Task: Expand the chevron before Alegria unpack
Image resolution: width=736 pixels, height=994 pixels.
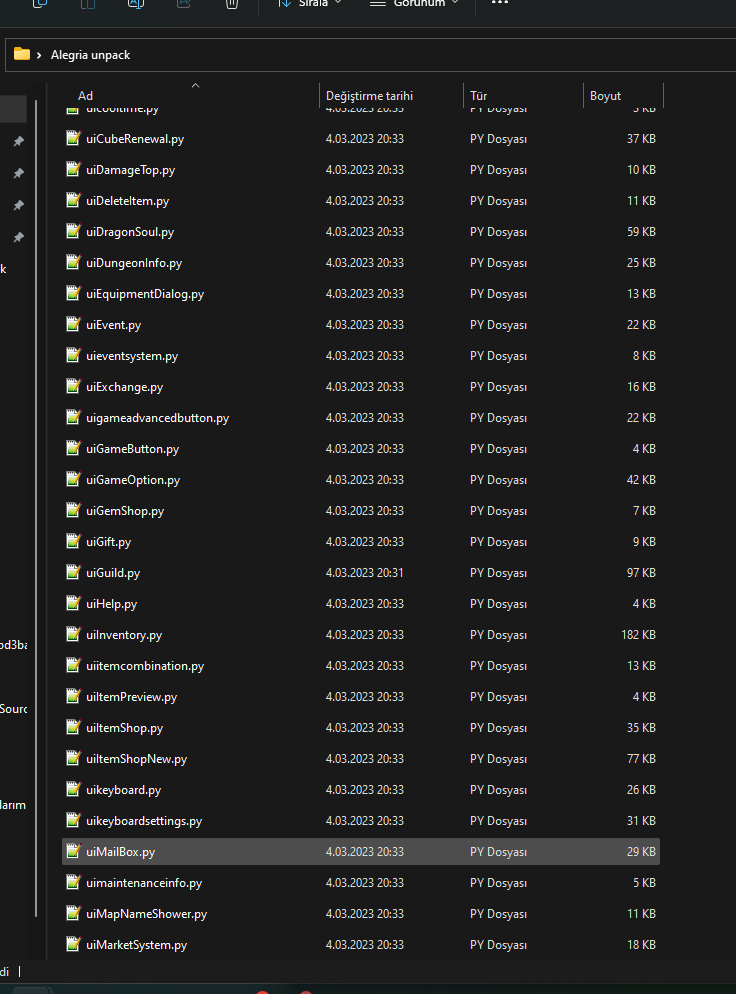Action: point(39,55)
